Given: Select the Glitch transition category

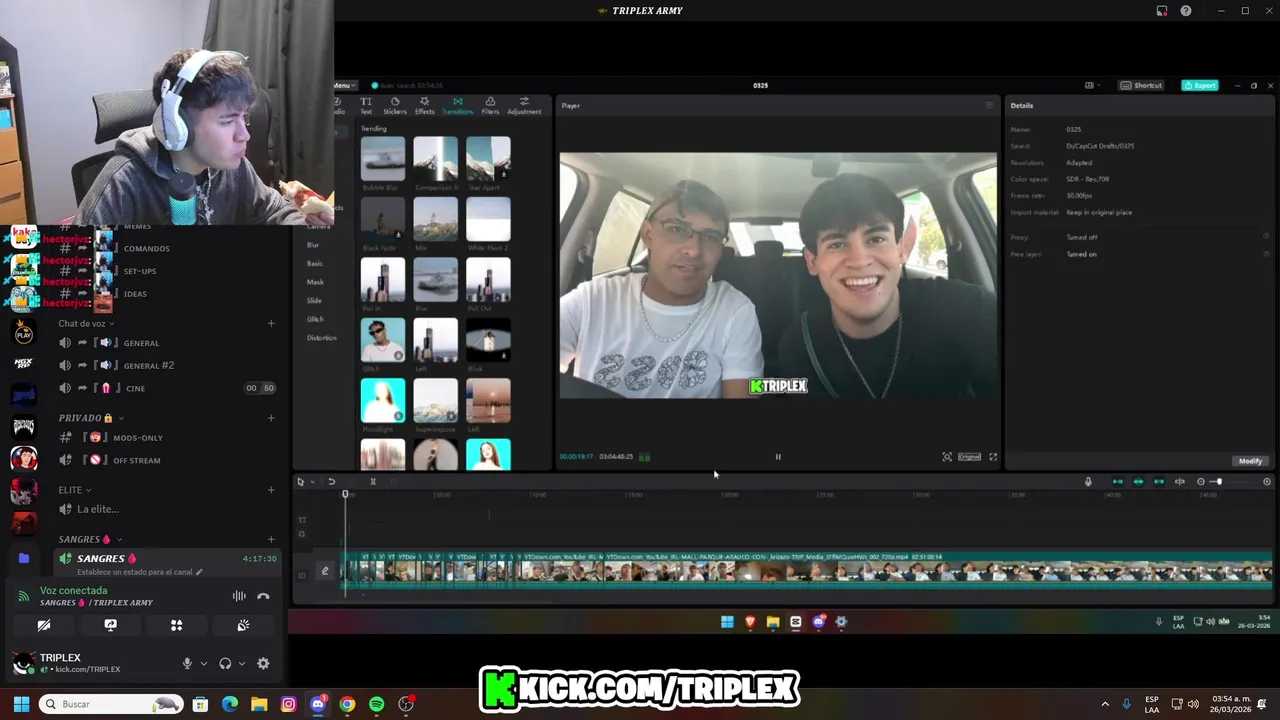Looking at the screenshot, I should (315, 319).
